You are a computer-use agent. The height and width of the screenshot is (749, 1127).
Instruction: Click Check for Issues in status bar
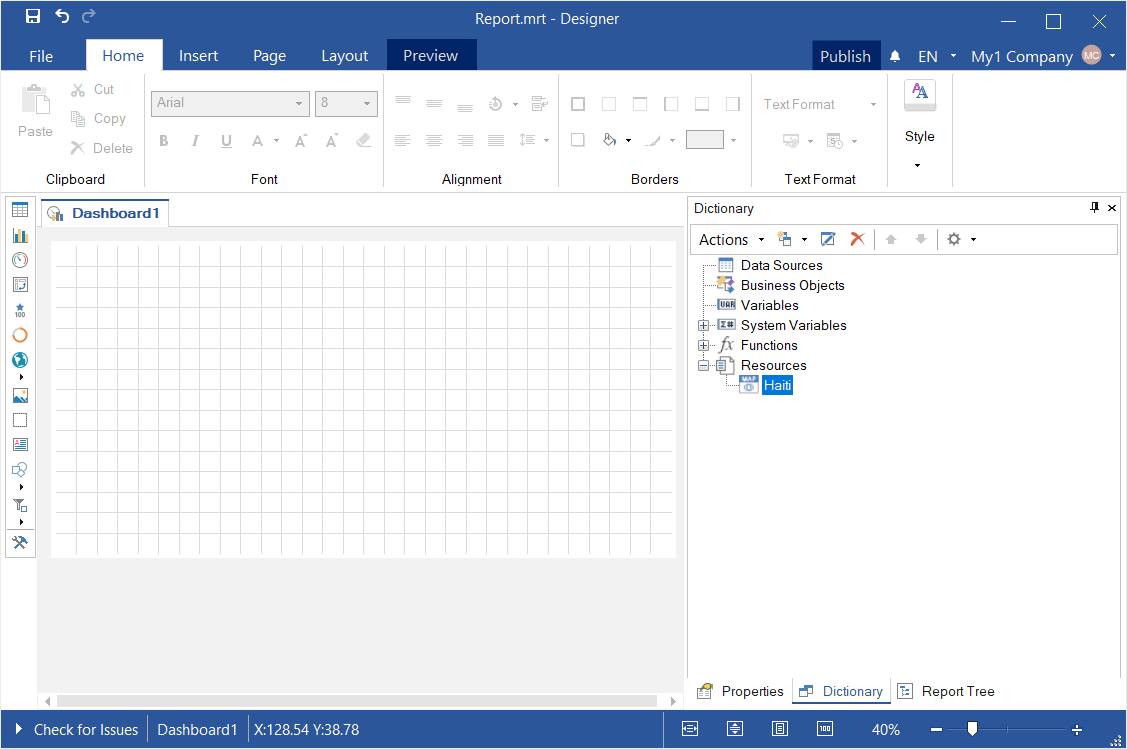pos(76,729)
